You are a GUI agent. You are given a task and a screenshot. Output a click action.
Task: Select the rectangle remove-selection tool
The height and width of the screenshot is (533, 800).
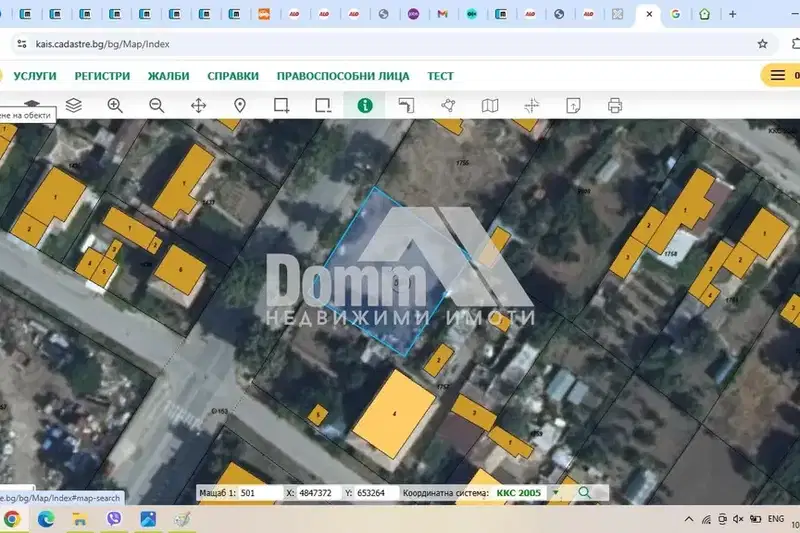point(323,106)
